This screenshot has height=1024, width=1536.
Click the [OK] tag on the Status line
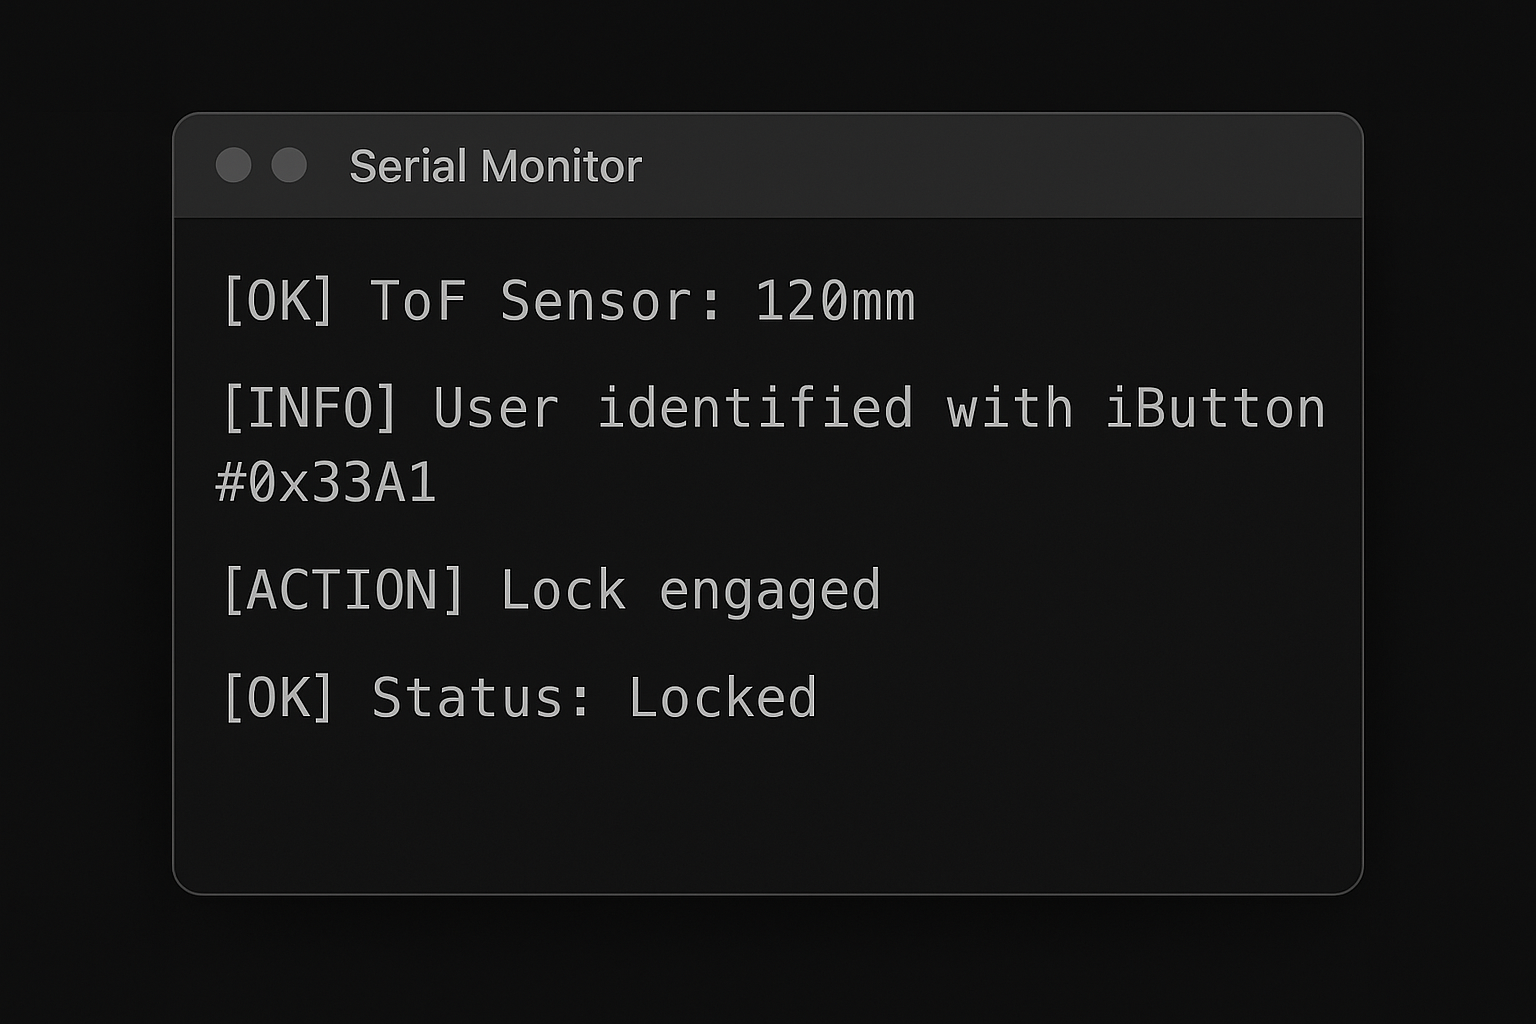[x=280, y=697]
